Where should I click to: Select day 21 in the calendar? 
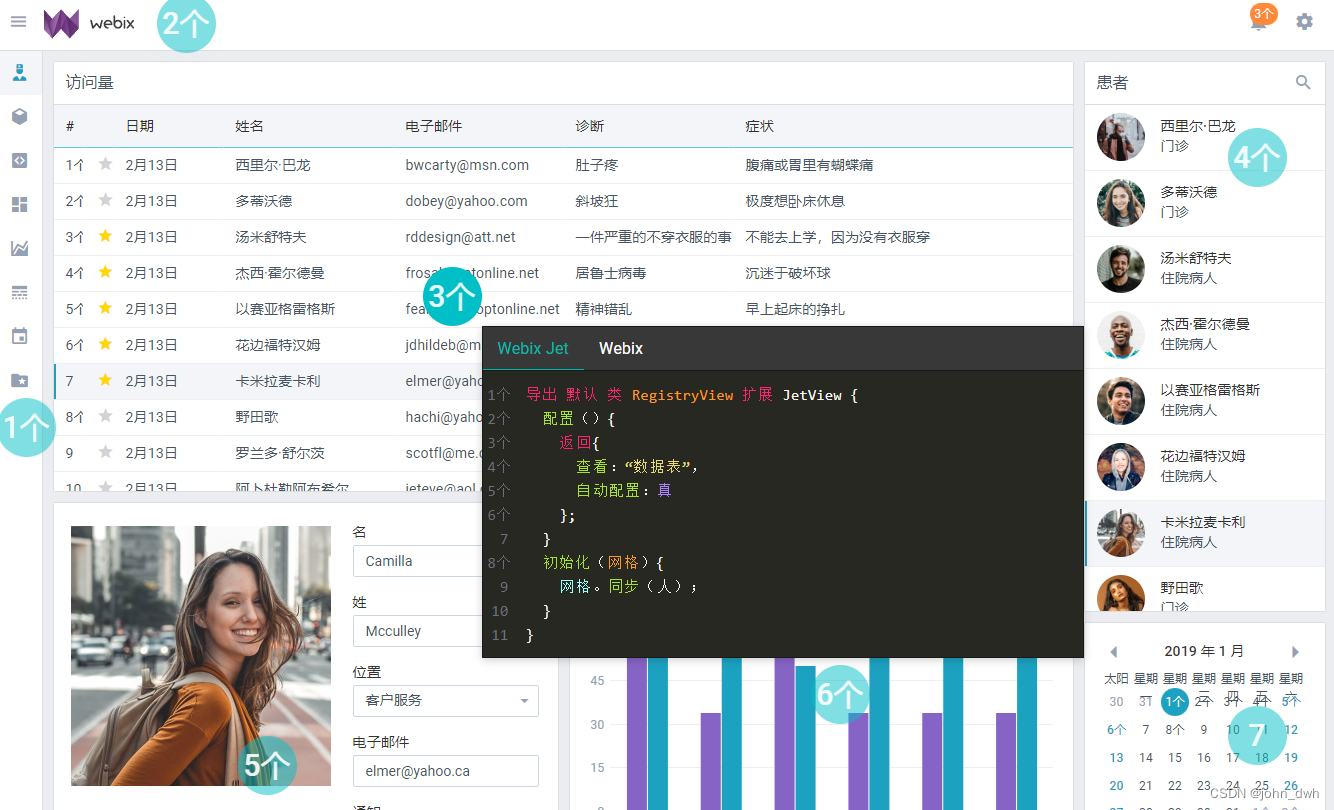pyautogui.click(x=1146, y=786)
